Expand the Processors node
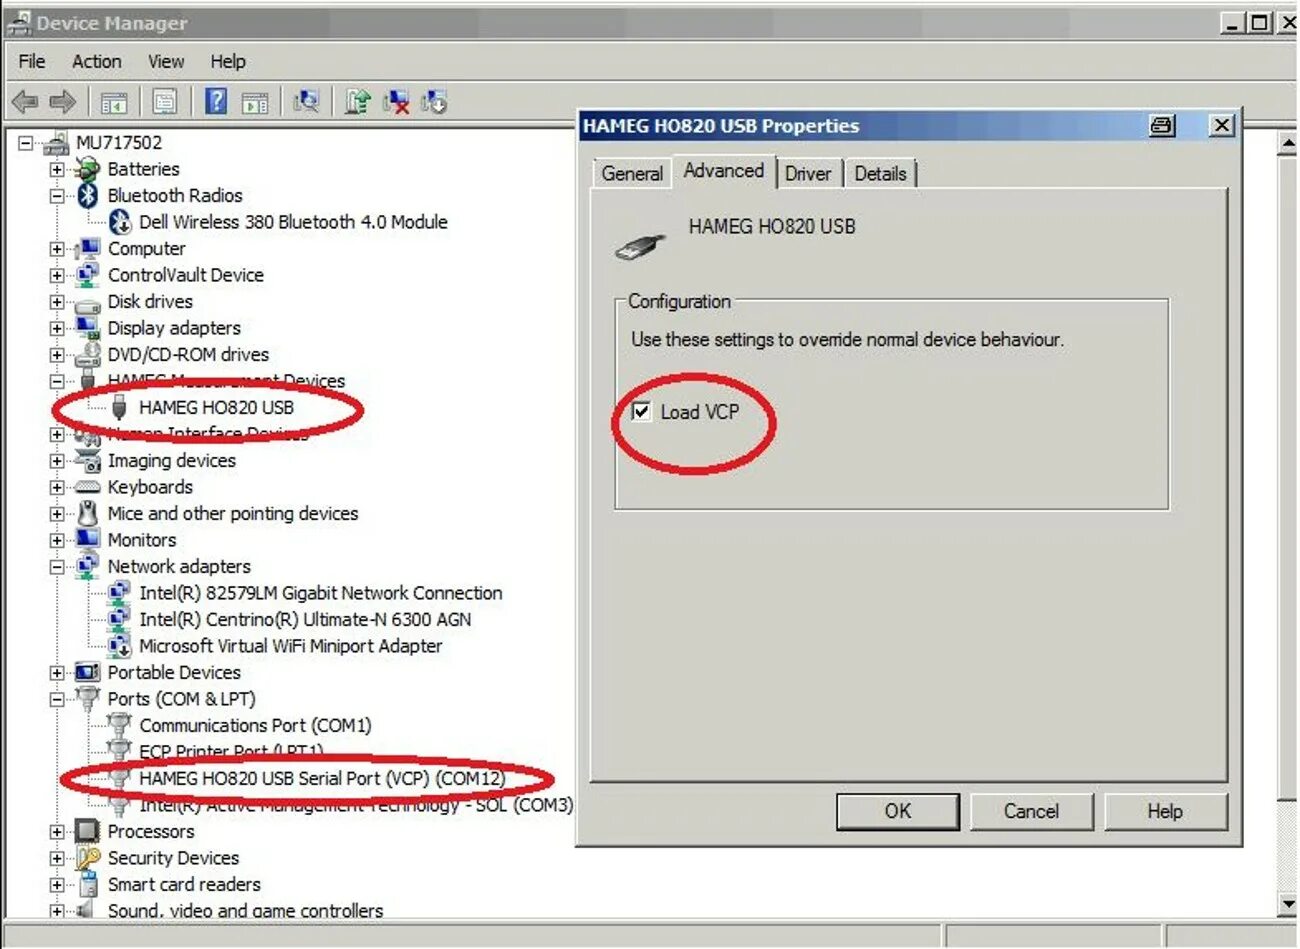Screen dimensions: 1300x949 pos(57,832)
